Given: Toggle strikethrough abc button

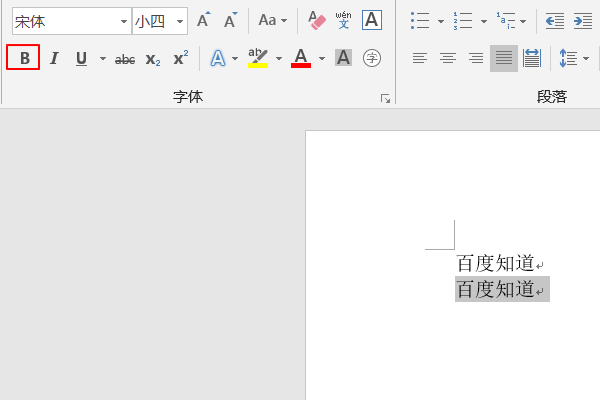Looking at the screenshot, I should pyautogui.click(x=125, y=59).
